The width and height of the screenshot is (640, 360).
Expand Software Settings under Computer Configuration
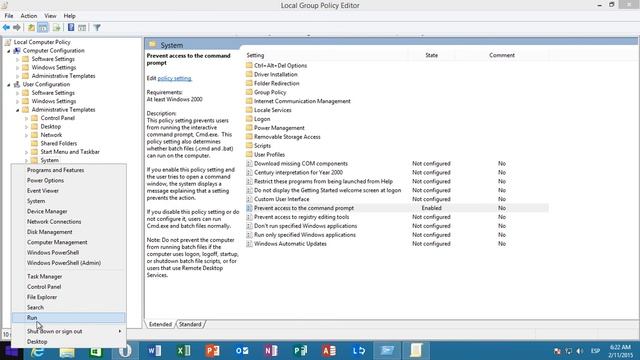coord(18,59)
